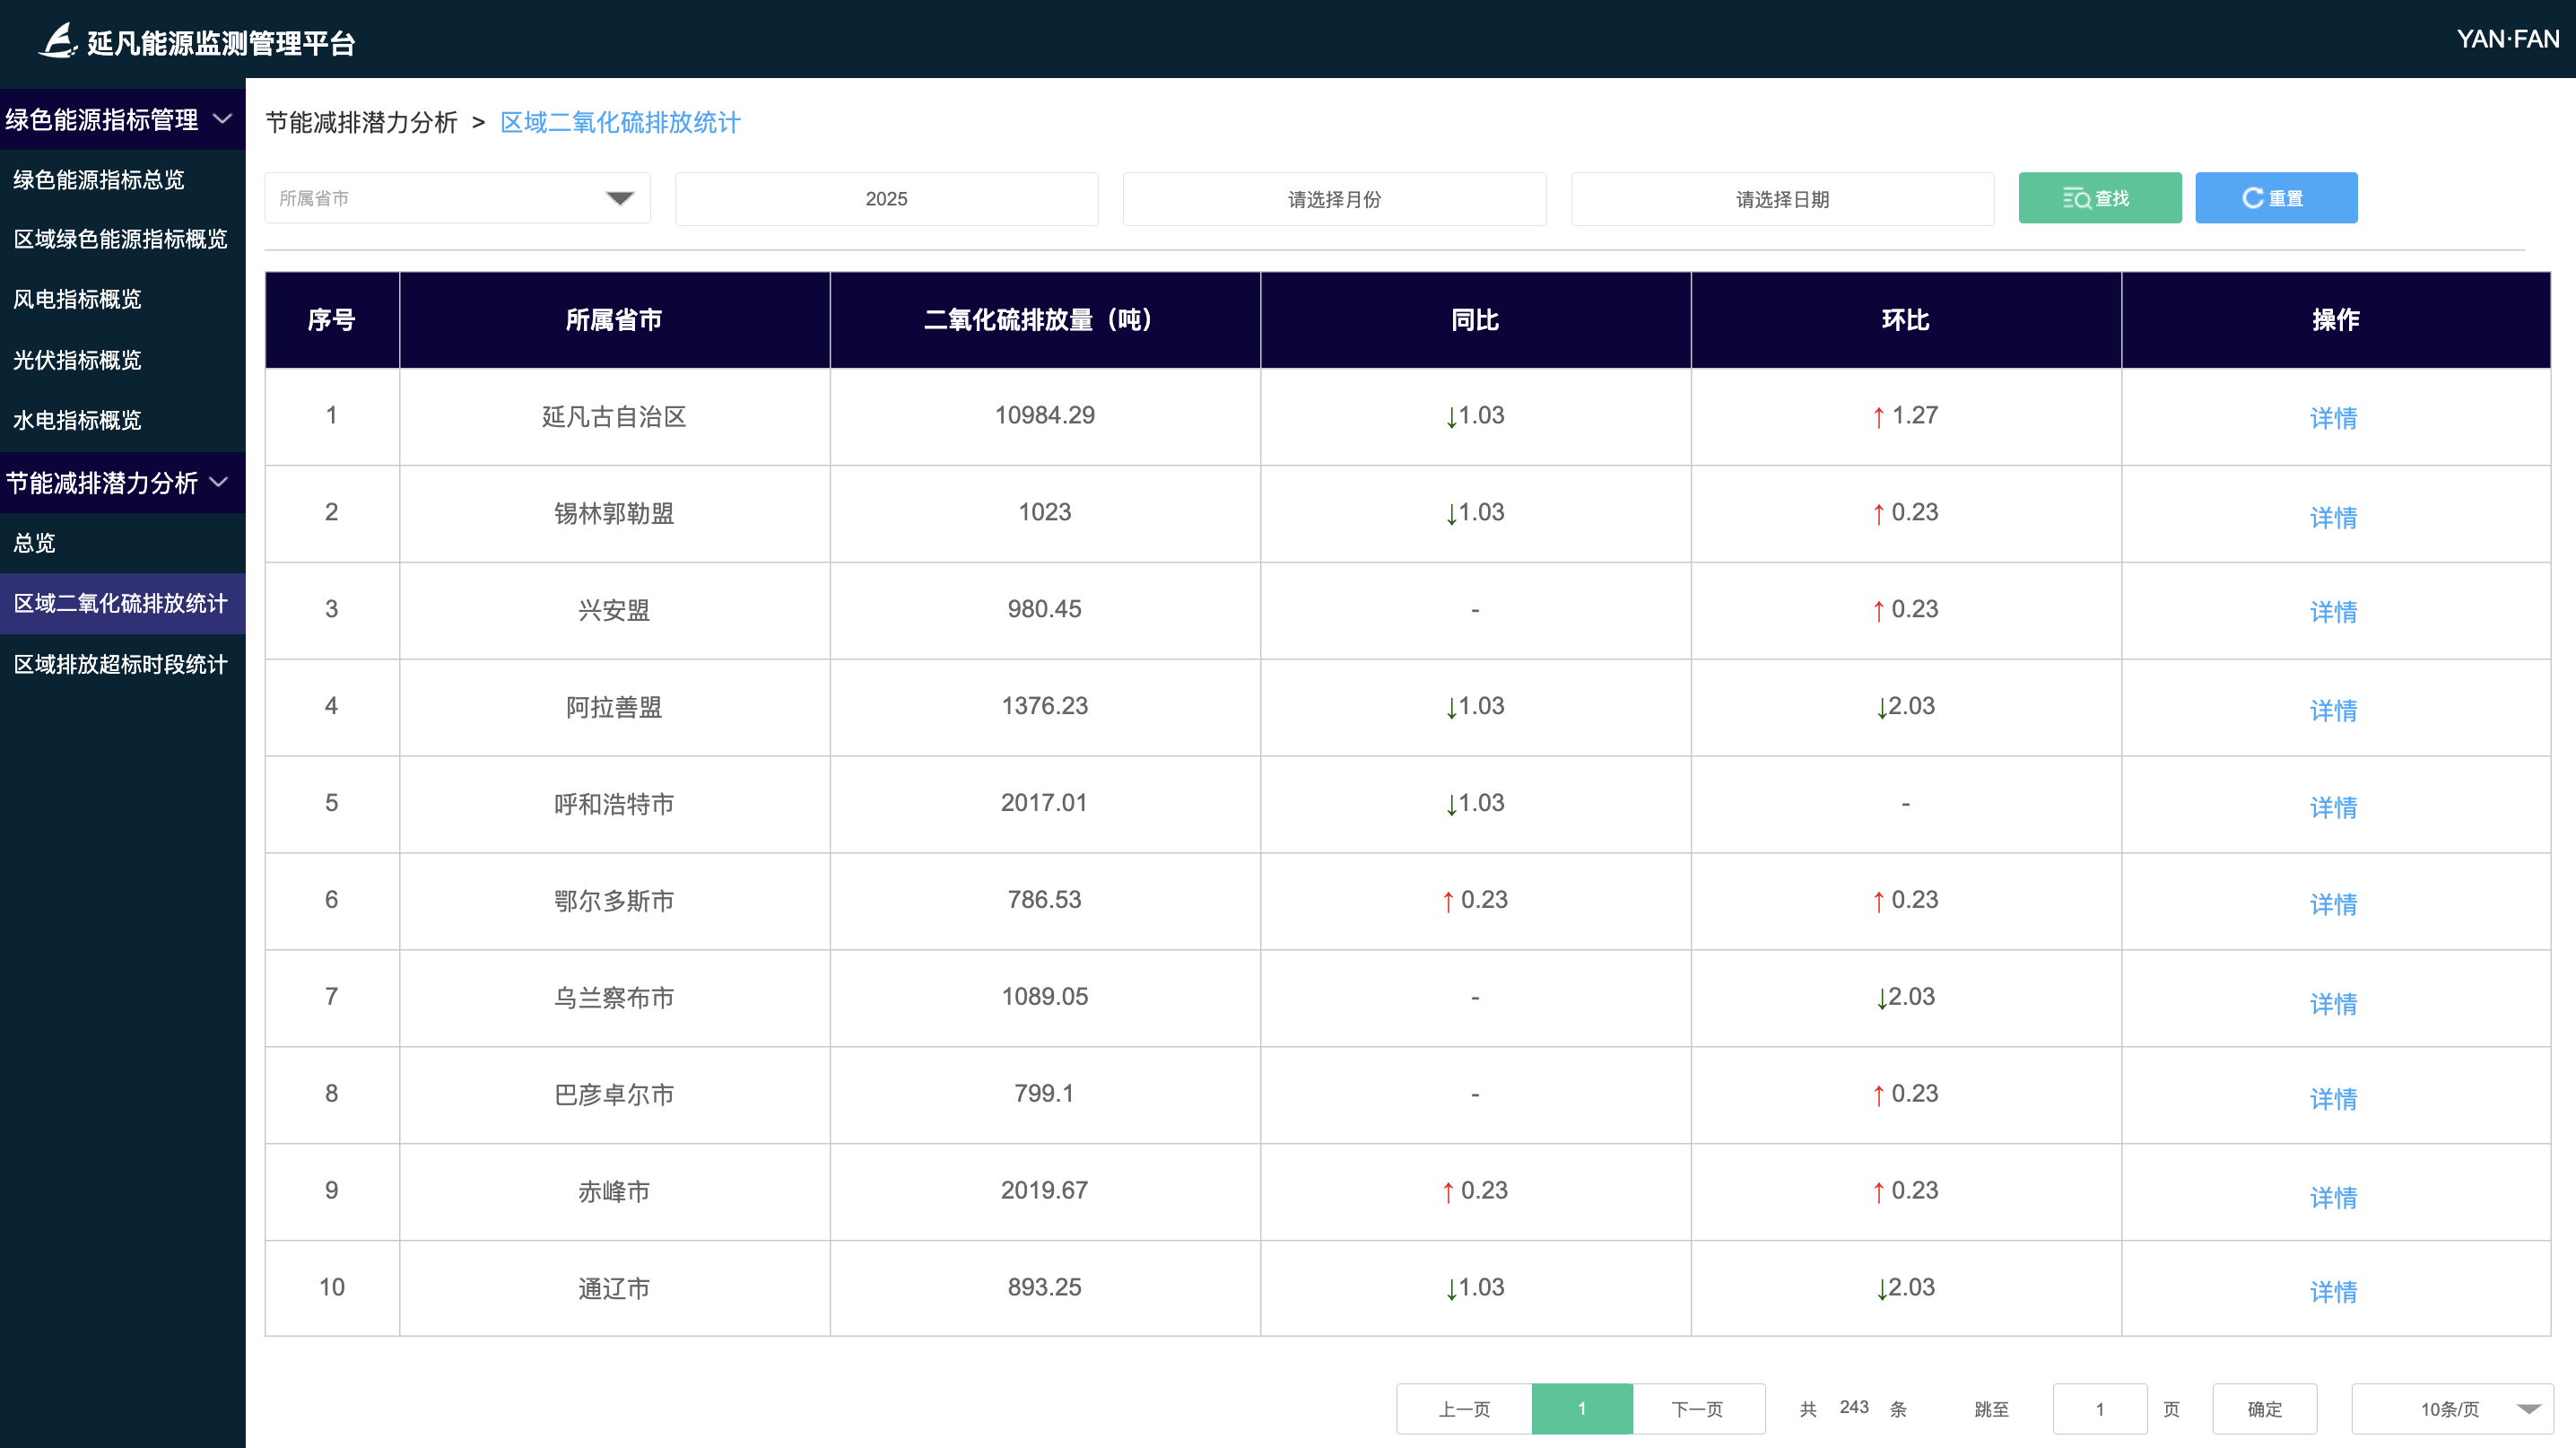Screen dimensions: 2576x1448
Task: Click the reset icon in 重置 button
Action: coord(2252,198)
